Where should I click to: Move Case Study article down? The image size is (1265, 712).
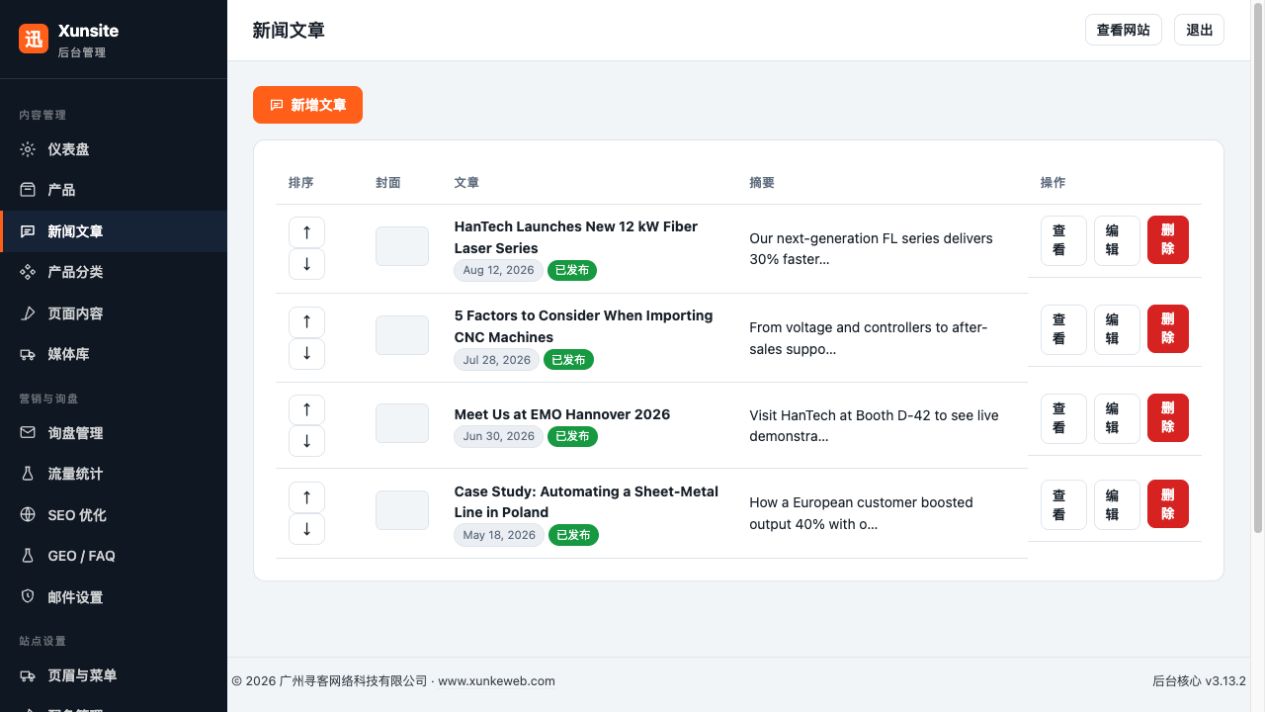pyautogui.click(x=306, y=529)
